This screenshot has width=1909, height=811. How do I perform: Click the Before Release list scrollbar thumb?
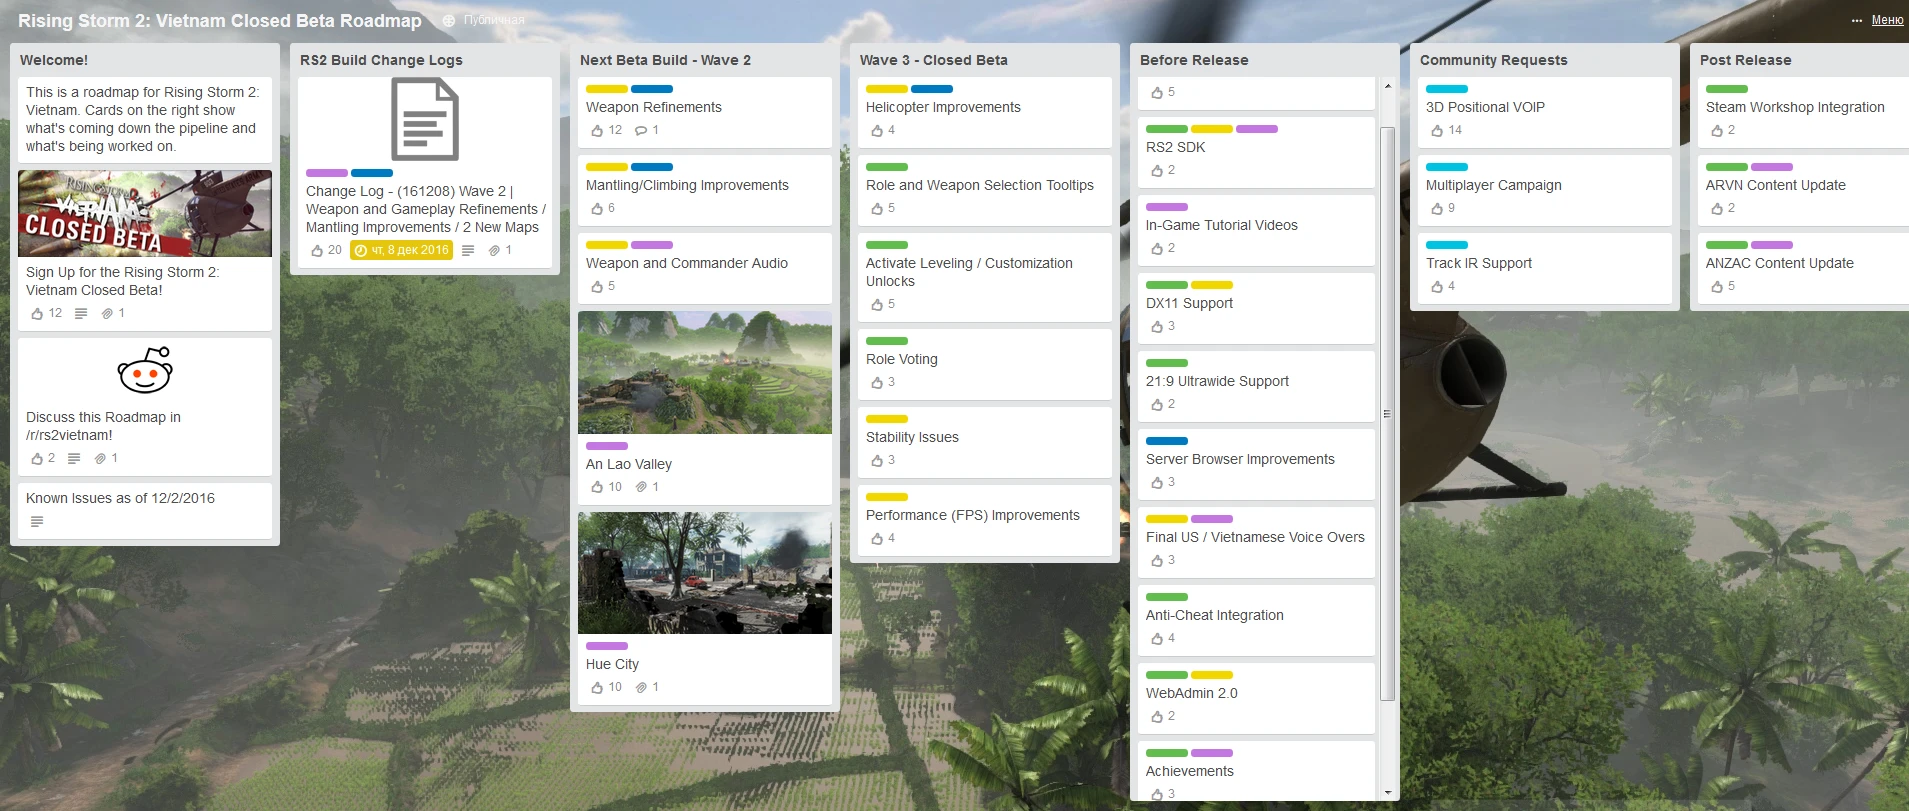click(1387, 414)
